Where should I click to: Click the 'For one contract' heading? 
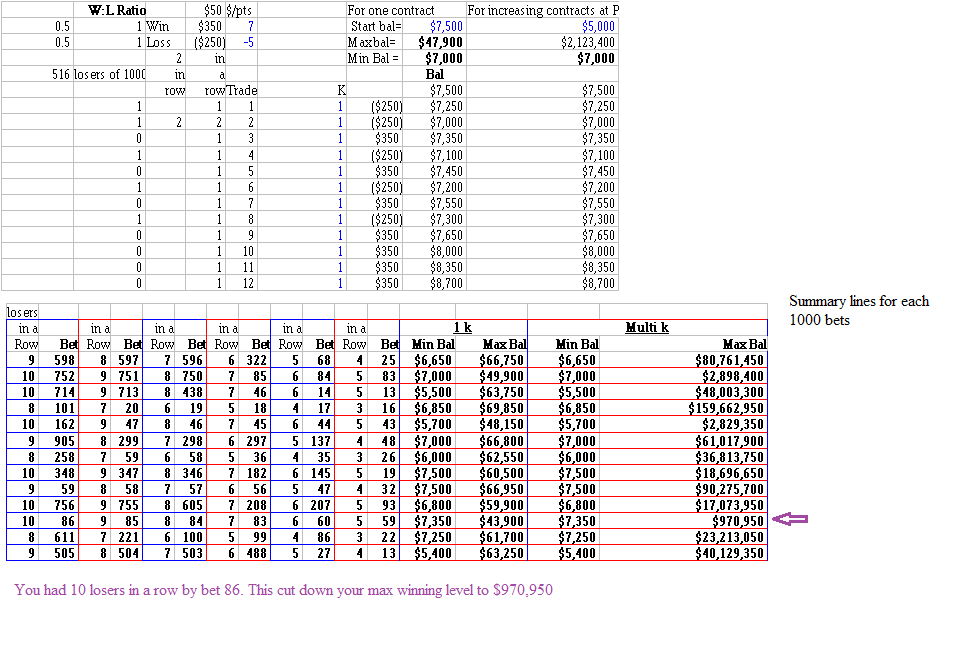[391, 10]
